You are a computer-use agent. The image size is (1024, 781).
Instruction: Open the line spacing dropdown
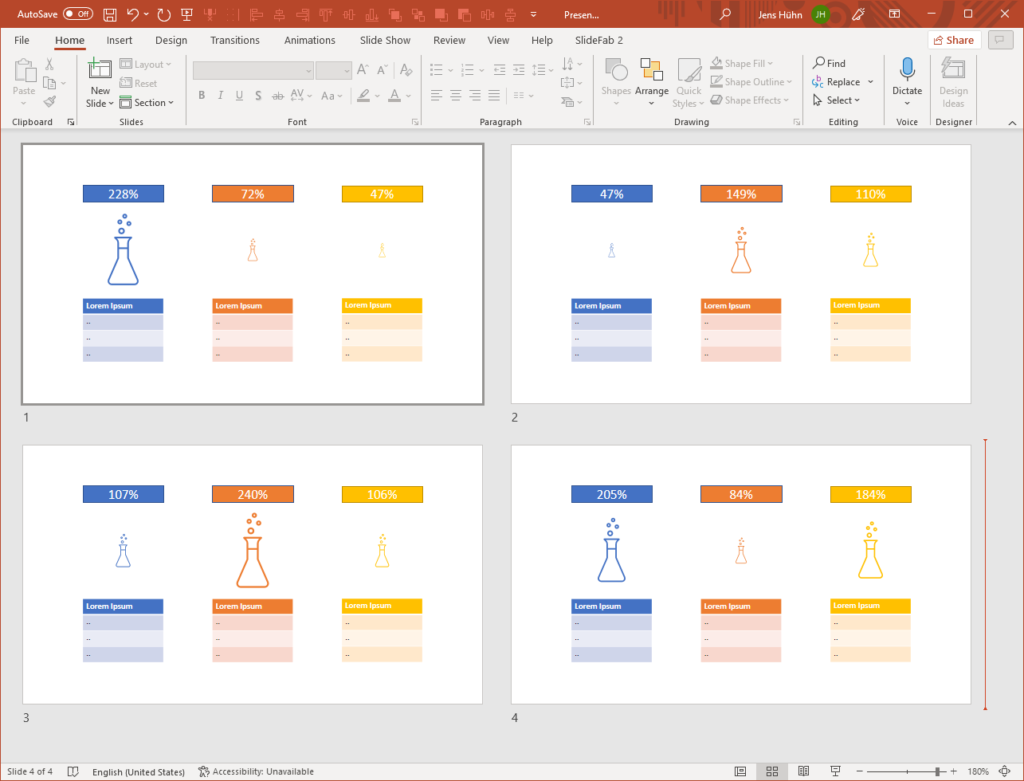542,69
